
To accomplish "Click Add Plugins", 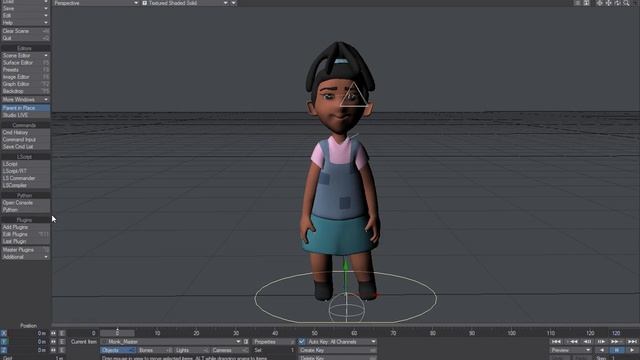I will tap(25, 227).
